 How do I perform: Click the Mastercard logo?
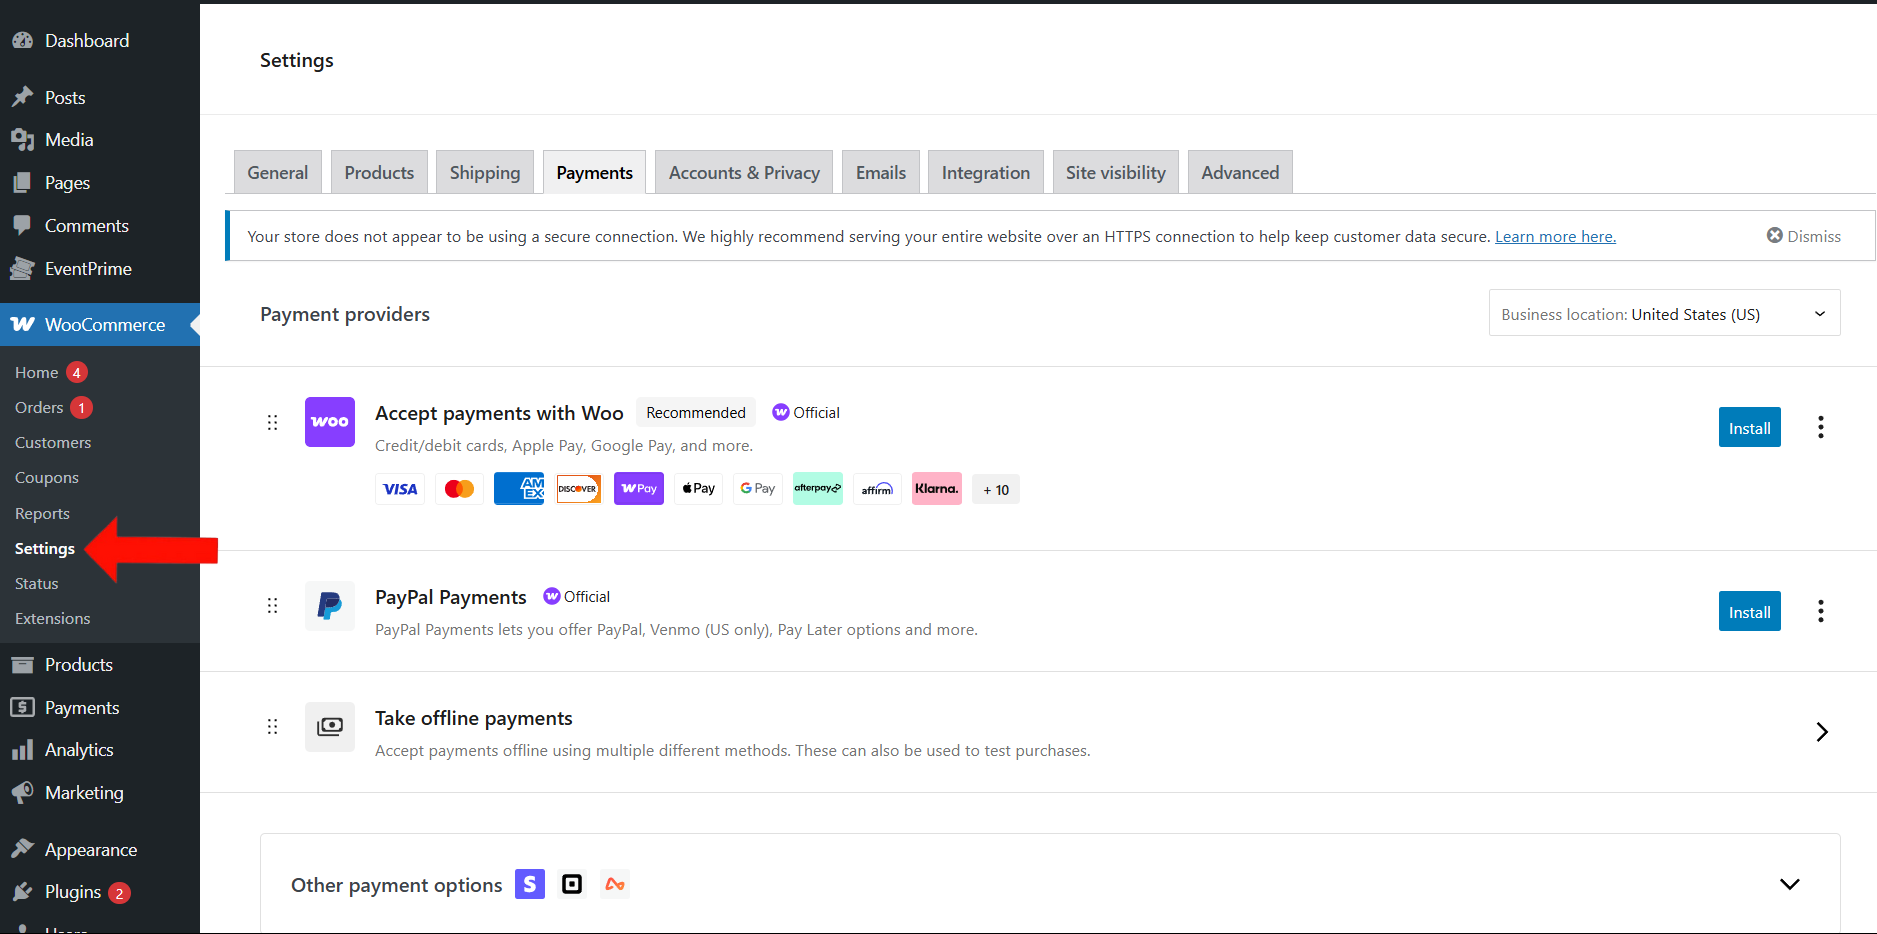[x=459, y=489]
